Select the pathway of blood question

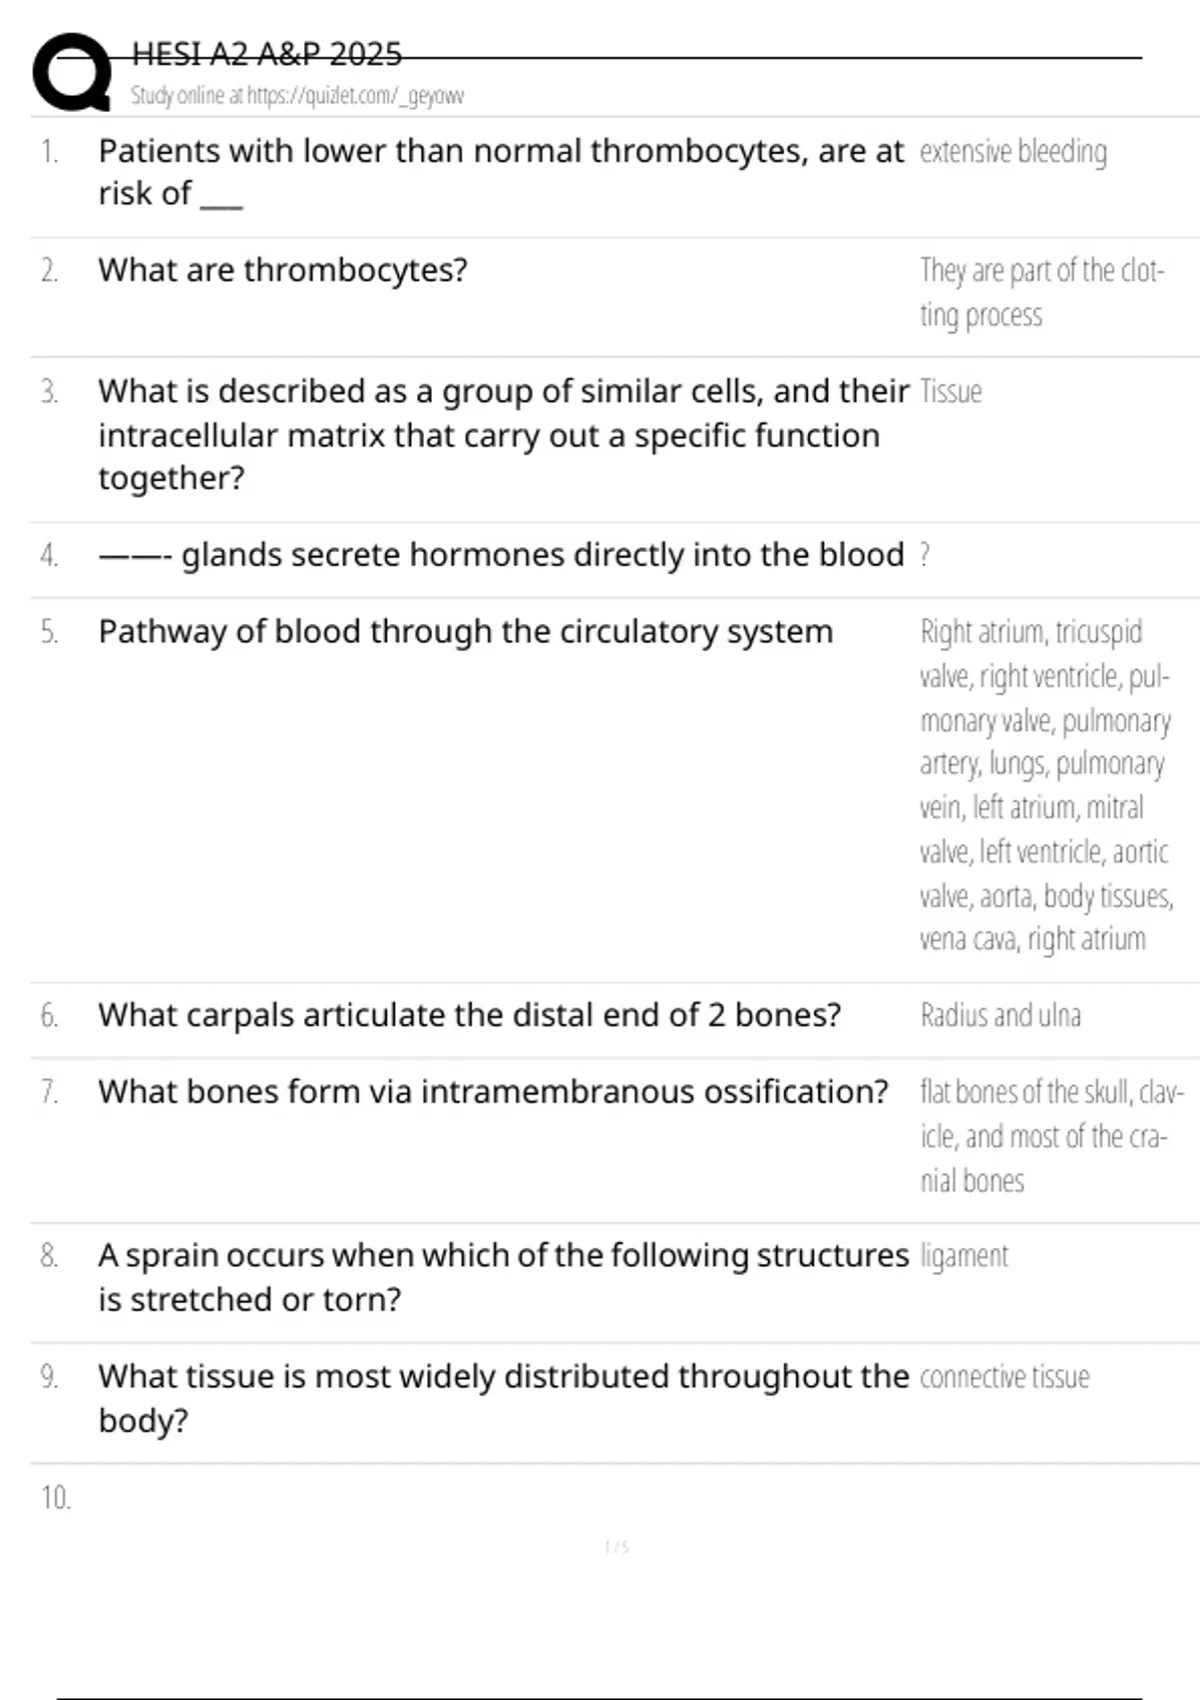(465, 632)
